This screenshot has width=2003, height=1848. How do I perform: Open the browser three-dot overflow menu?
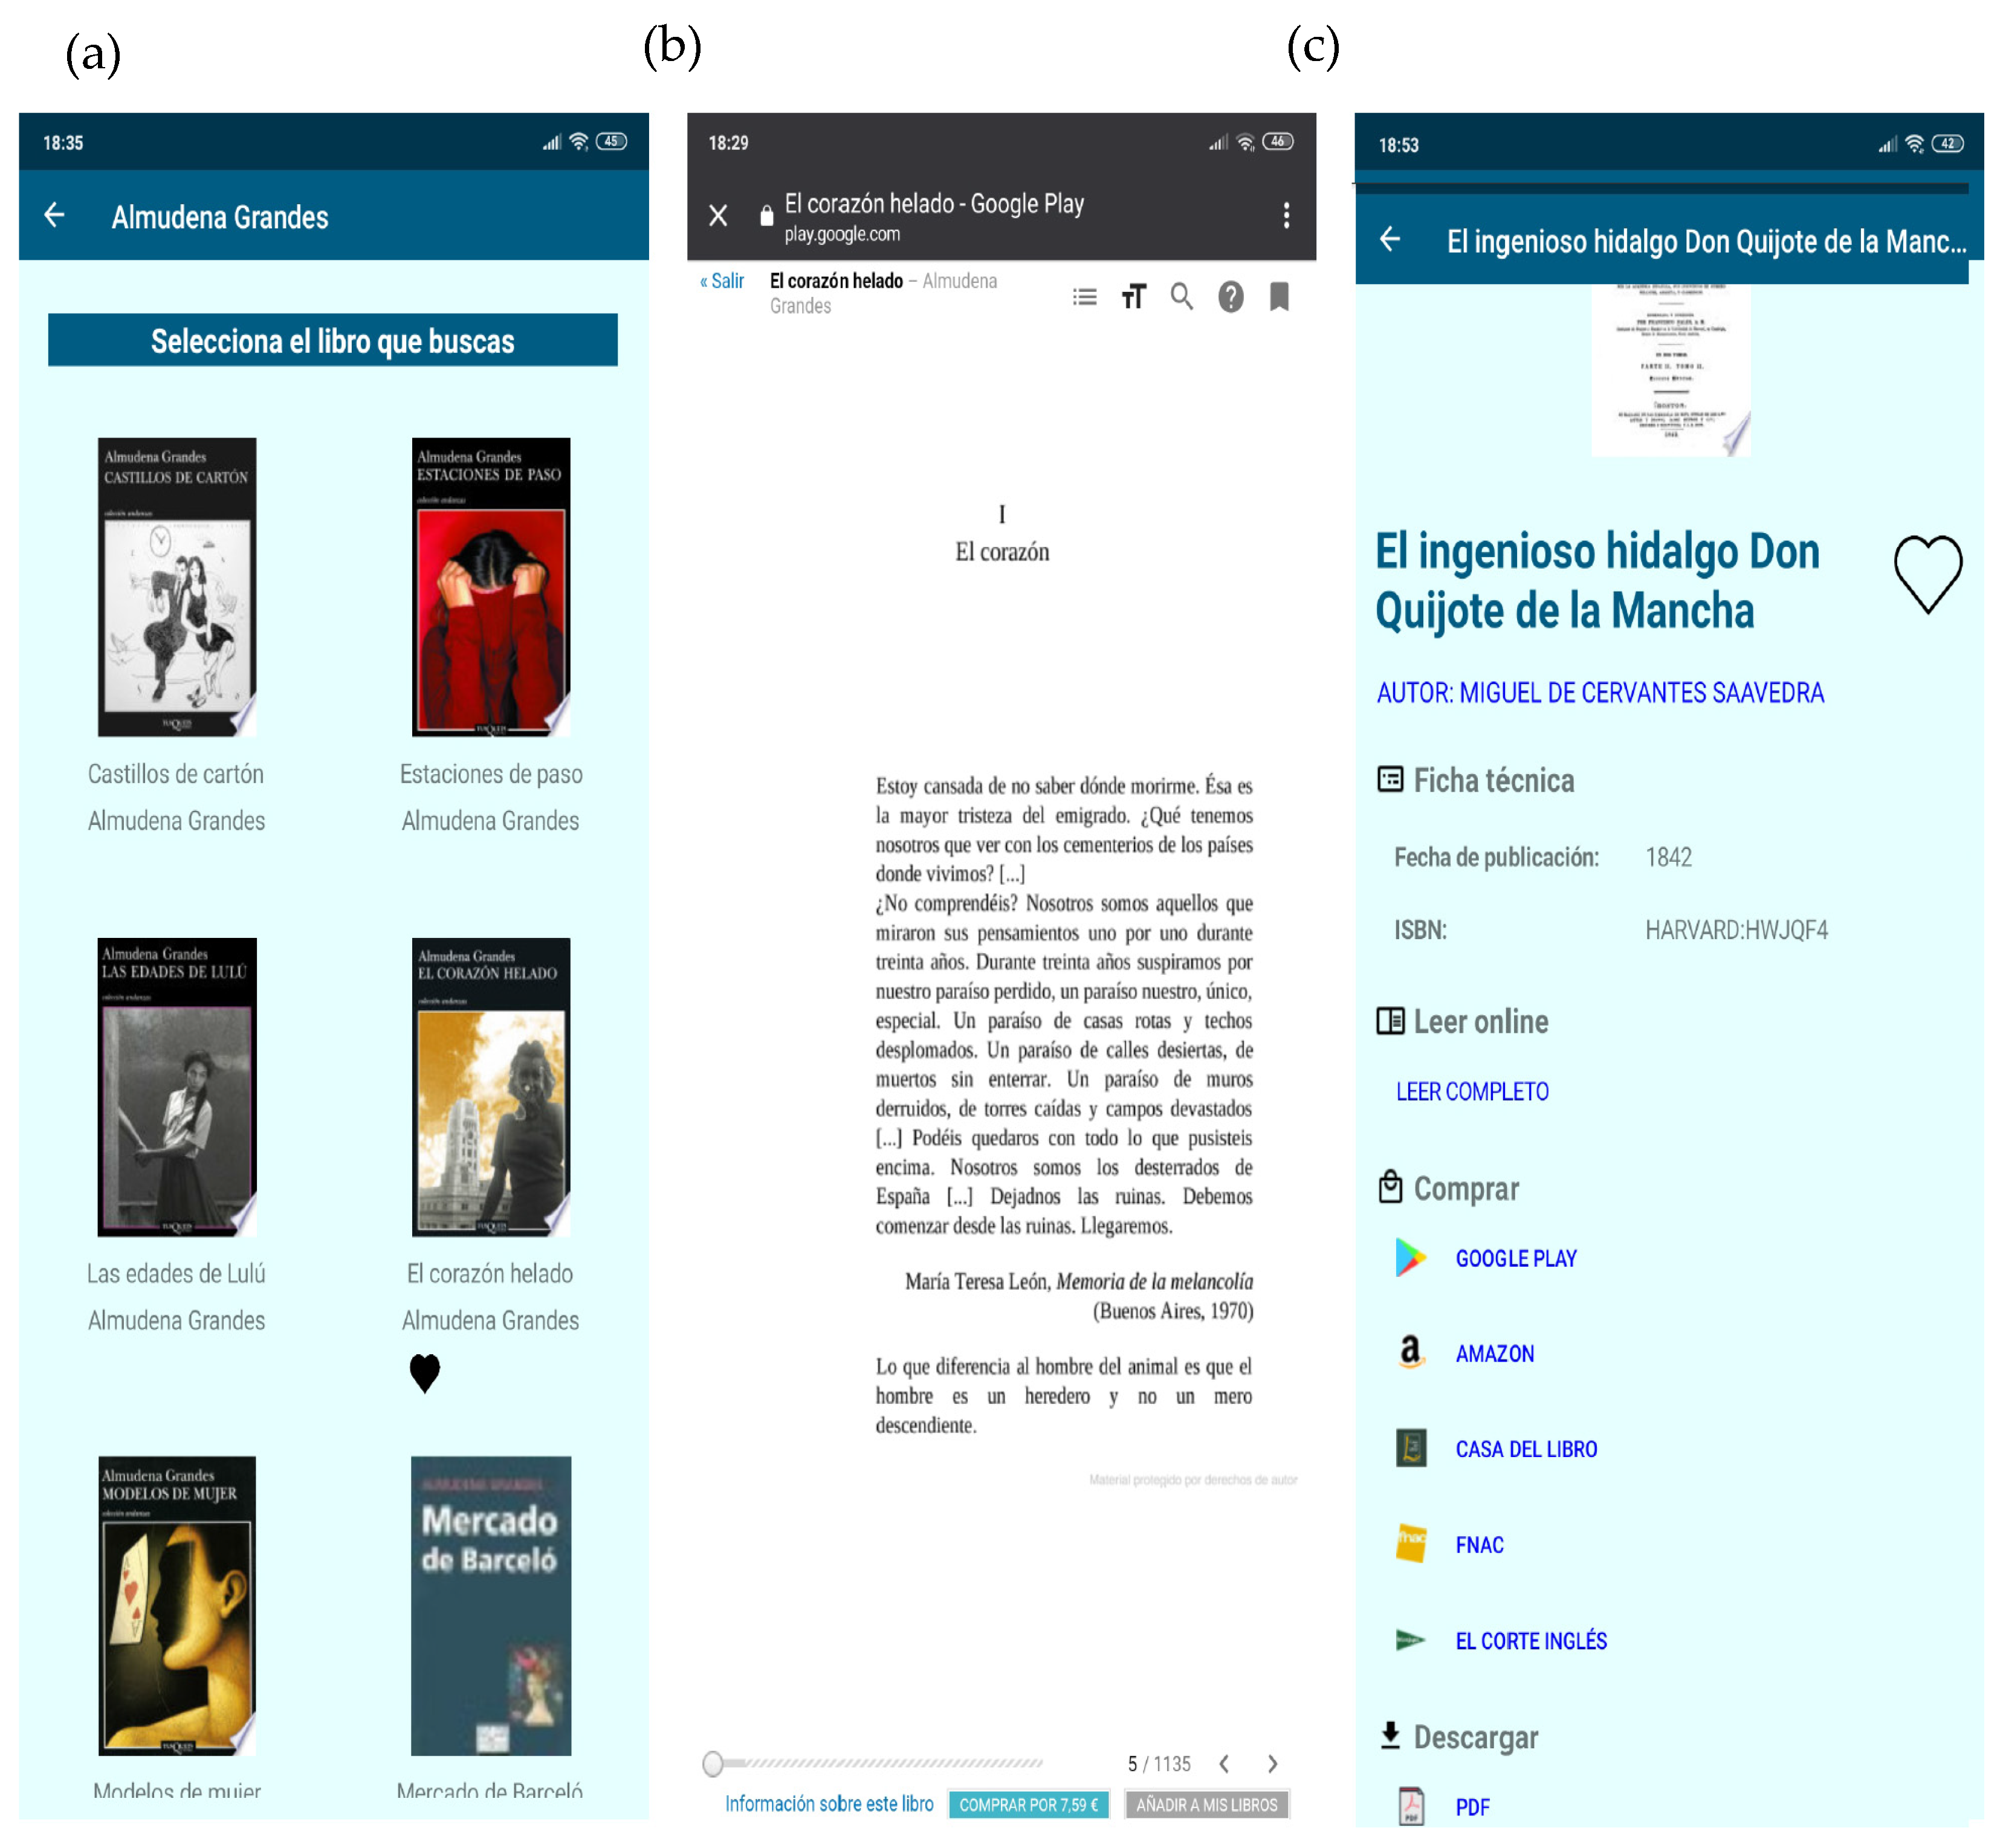click(1286, 215)
